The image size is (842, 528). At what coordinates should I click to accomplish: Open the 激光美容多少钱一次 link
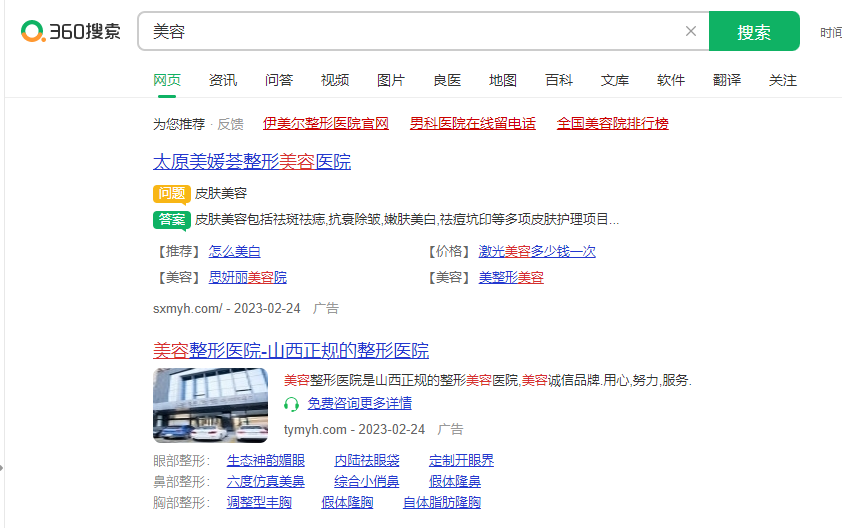point(537,251)
